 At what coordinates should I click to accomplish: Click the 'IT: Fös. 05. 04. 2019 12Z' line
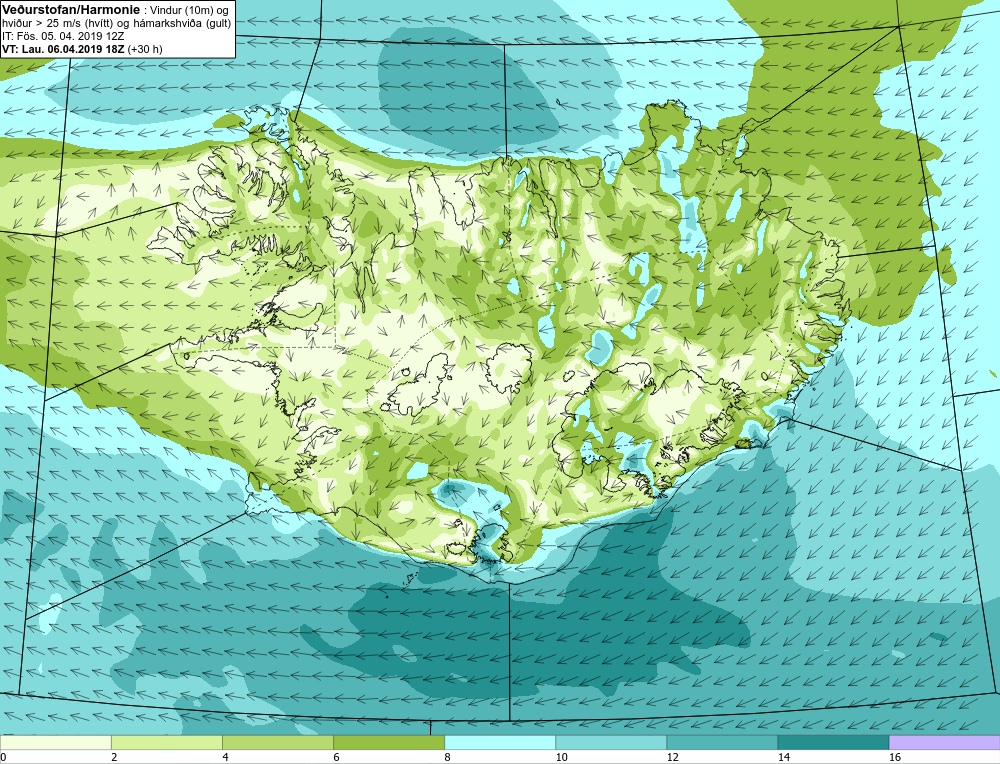pos(63,36)
